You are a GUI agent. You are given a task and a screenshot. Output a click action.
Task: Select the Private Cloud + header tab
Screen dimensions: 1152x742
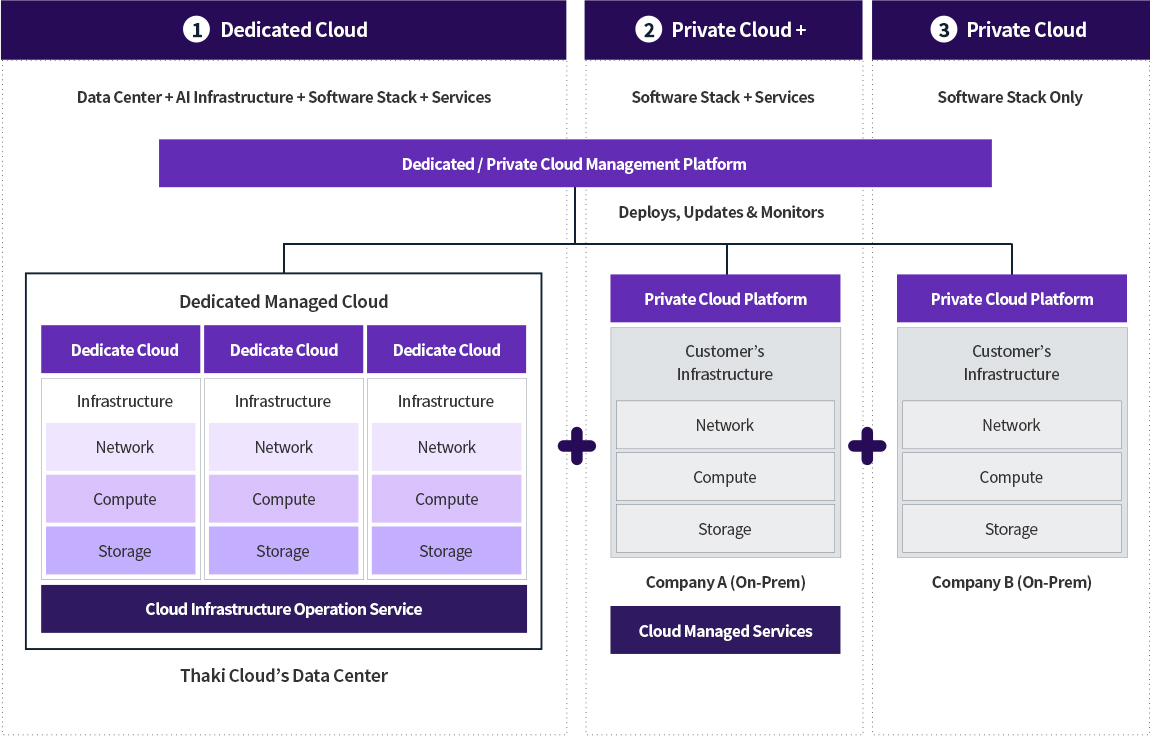pyautogui.click(x=723, y=30)
